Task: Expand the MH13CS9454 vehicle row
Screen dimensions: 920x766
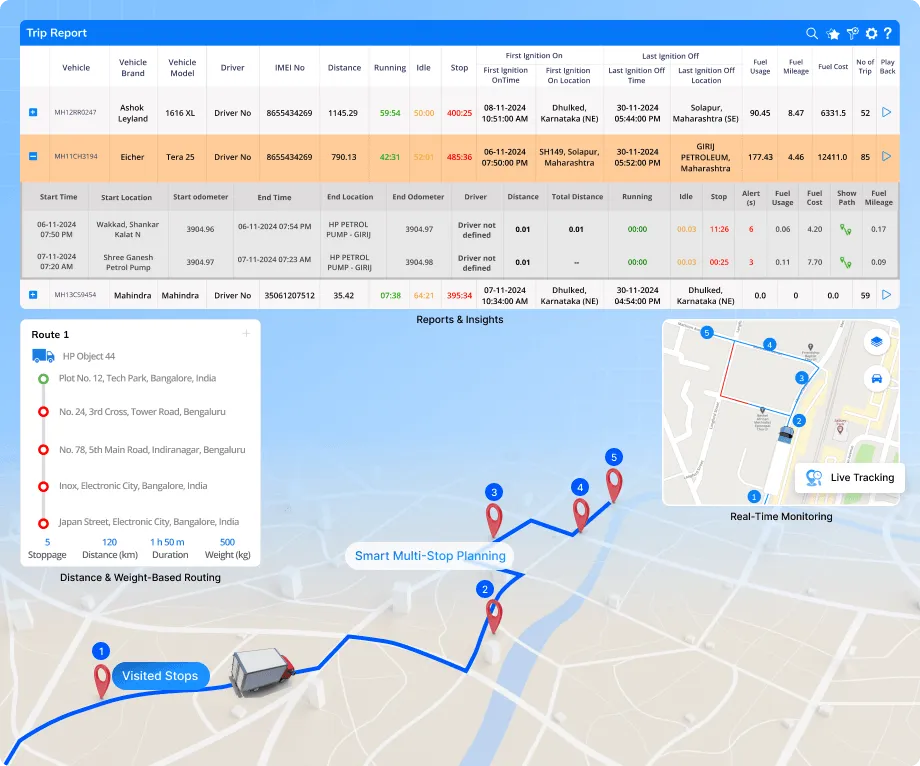Action: tap(33, 295)
